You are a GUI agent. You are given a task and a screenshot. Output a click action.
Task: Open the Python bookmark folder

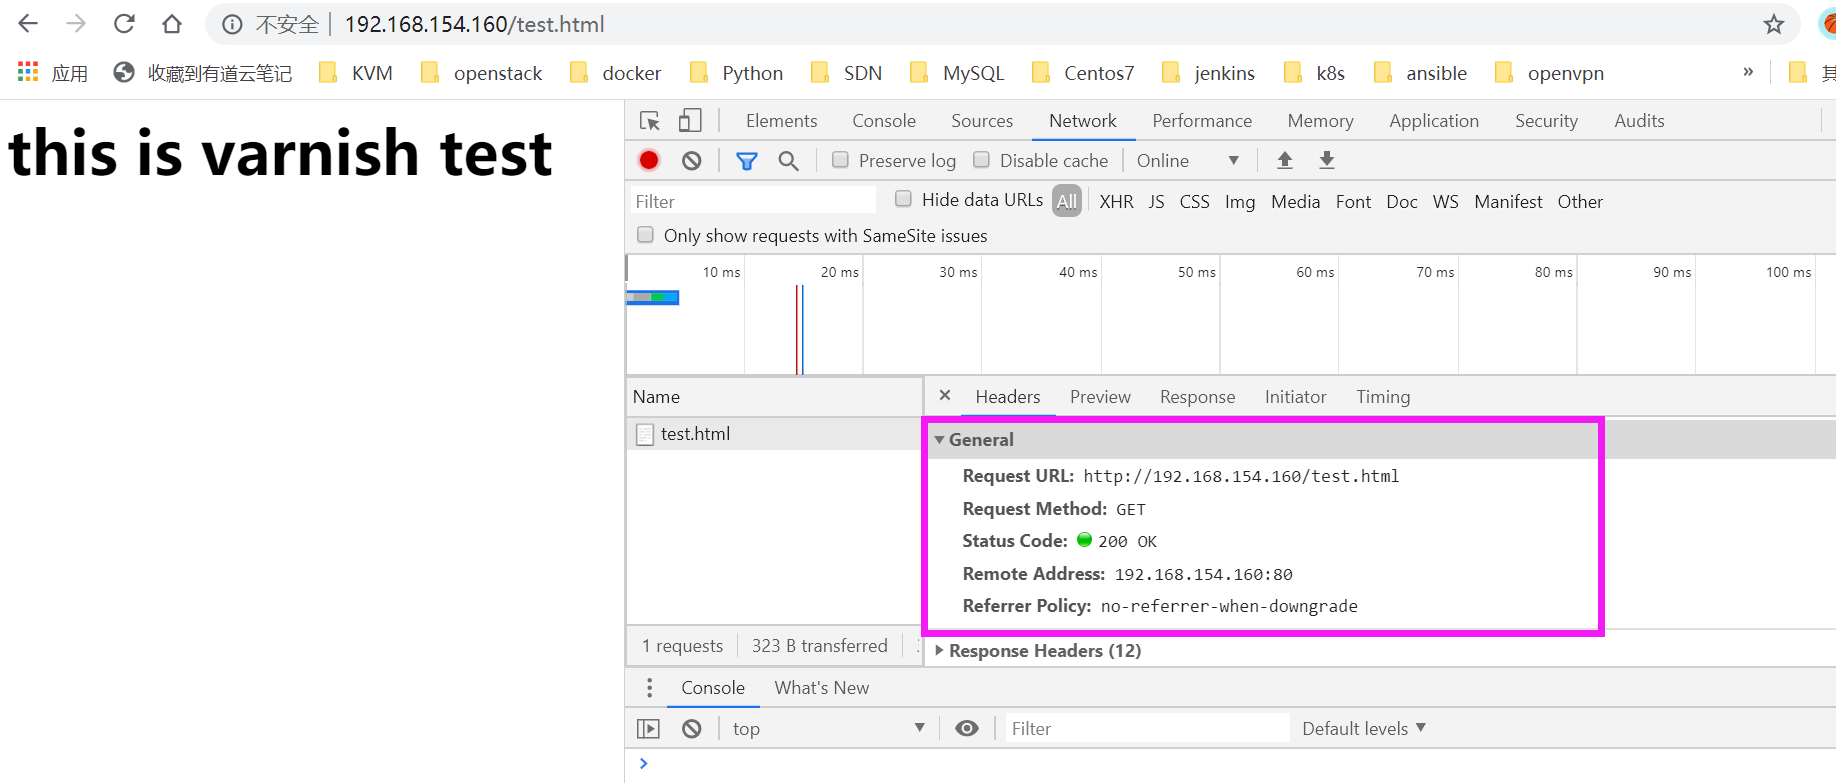[736, 73]
